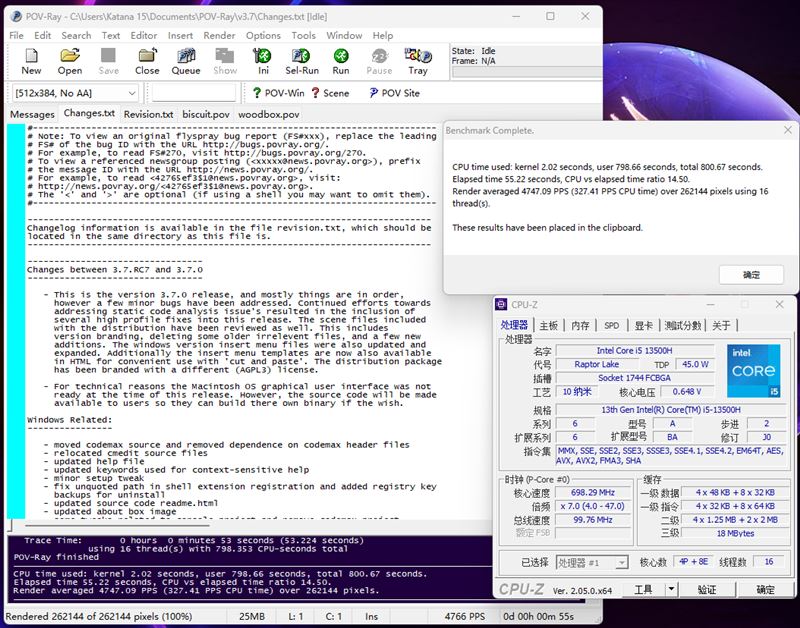Viewport: 800px width, 628px height.
Task: Open the biscuit.pov tab
Action: coord(206,114)
